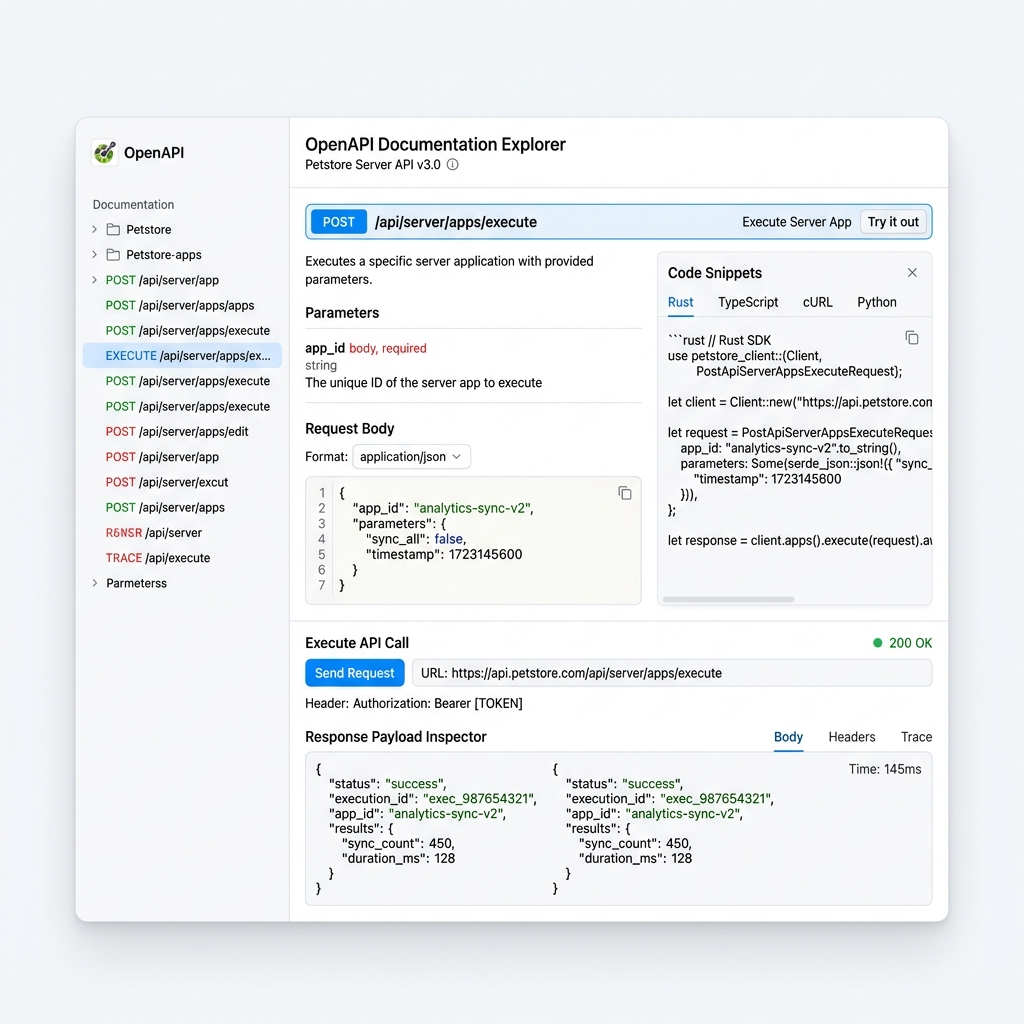
Task: Open POST /api/server/apps/apps endpoint
Action: pyautogui.click(x=180, y=305)
